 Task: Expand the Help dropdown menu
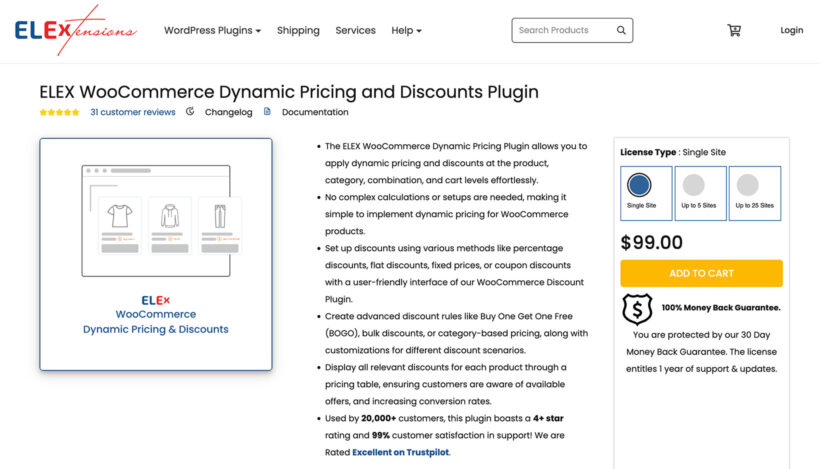(x=406, y=30)
